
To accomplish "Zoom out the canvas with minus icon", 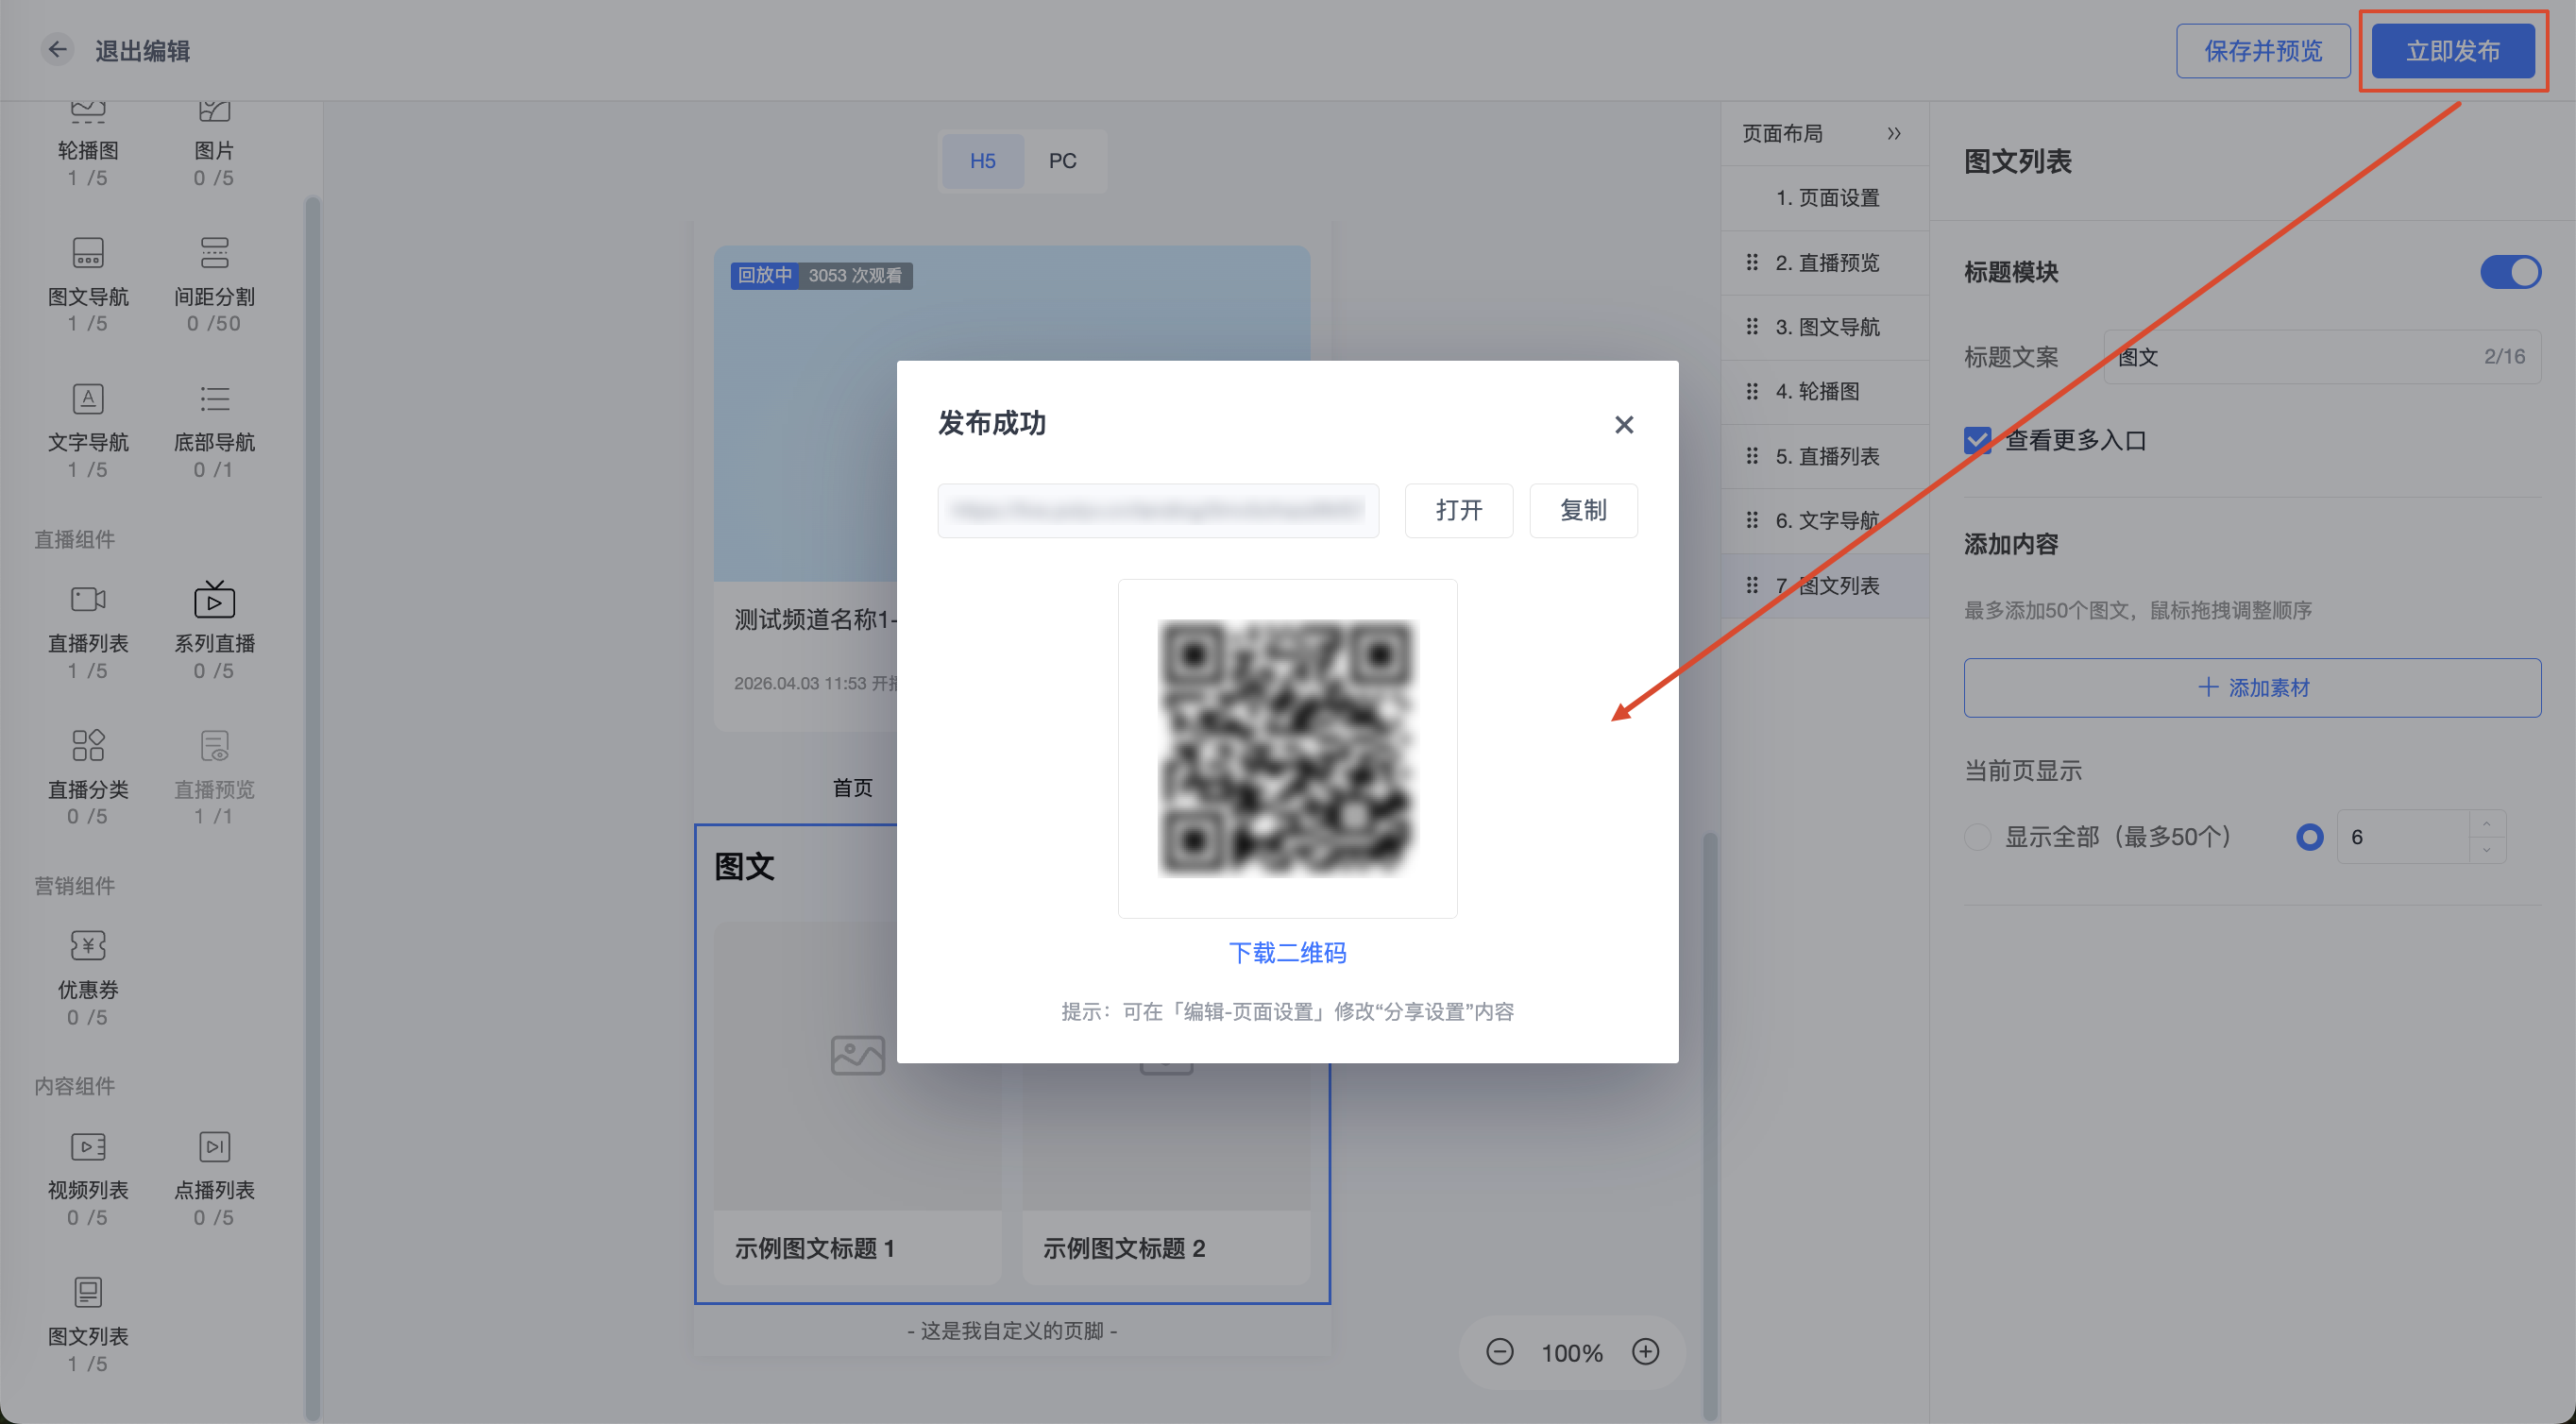I will point(1499,1352).
